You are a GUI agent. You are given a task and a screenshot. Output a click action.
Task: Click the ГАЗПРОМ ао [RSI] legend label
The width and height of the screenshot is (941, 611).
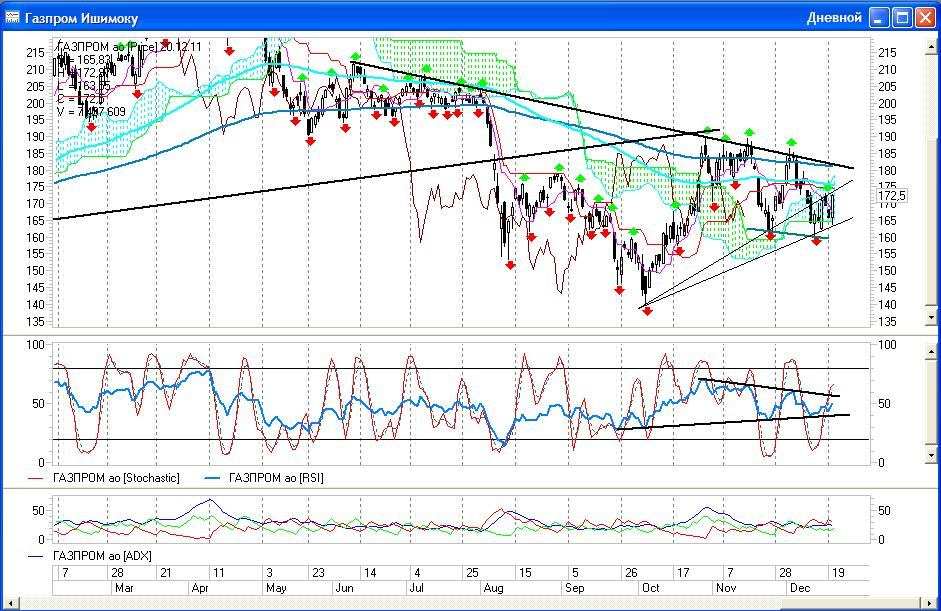pyautogui.click(x=276, y=478)
